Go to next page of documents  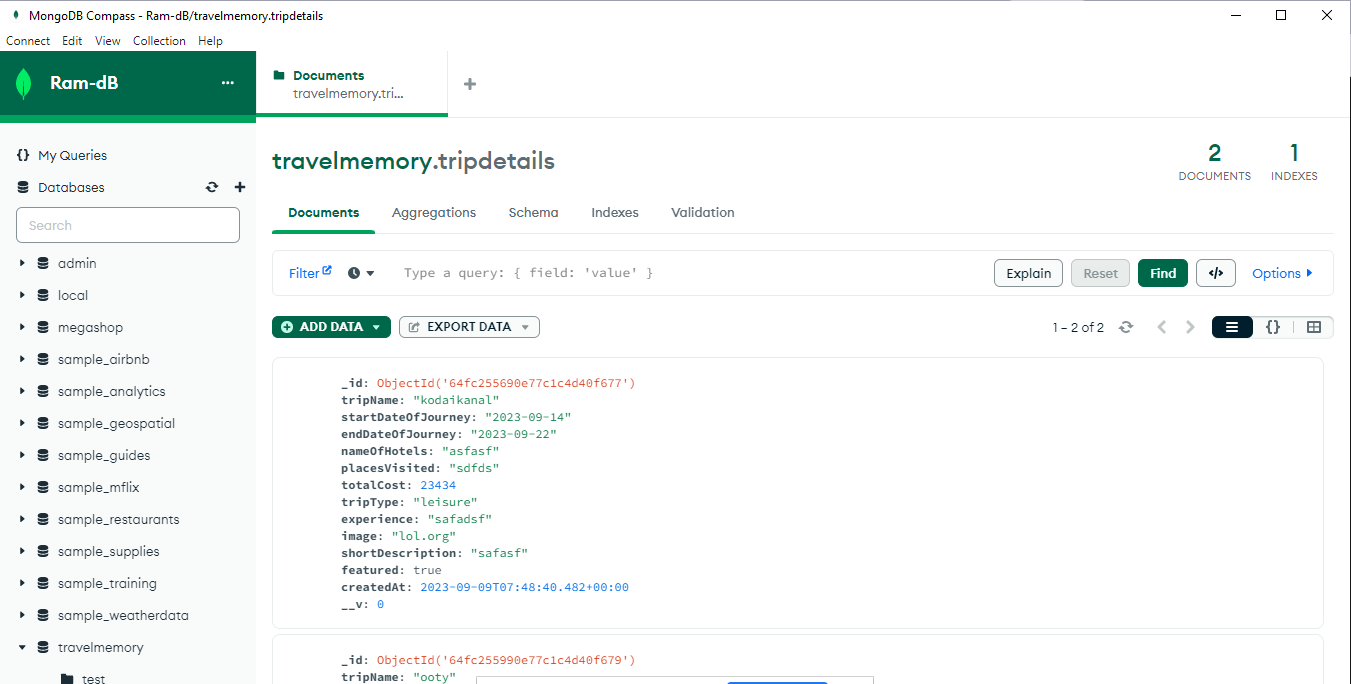tap(1190, 327)
